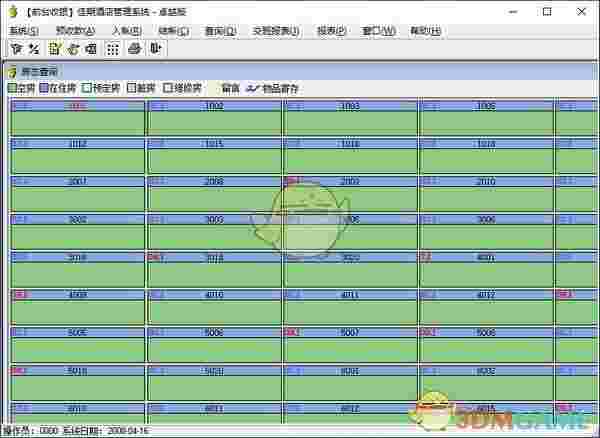The width and height of the screenshot is (600, 438).
Task: Click the 空房 green legend swatch
Action: pyautogui.click(x=12, y=88)
